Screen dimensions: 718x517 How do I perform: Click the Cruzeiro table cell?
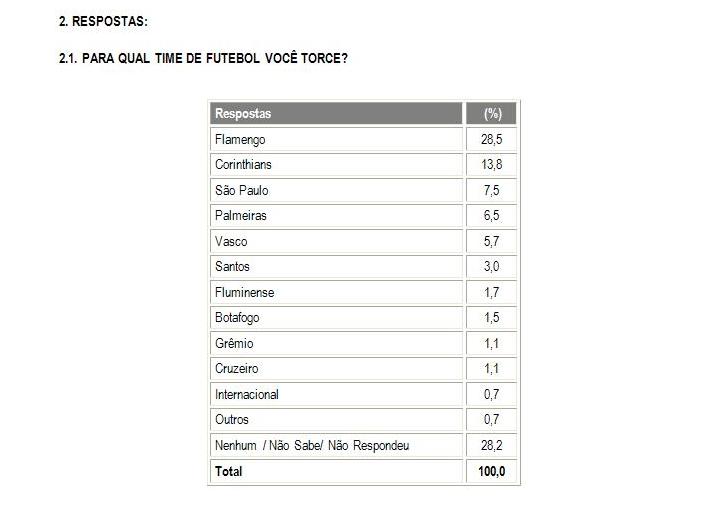236,369
